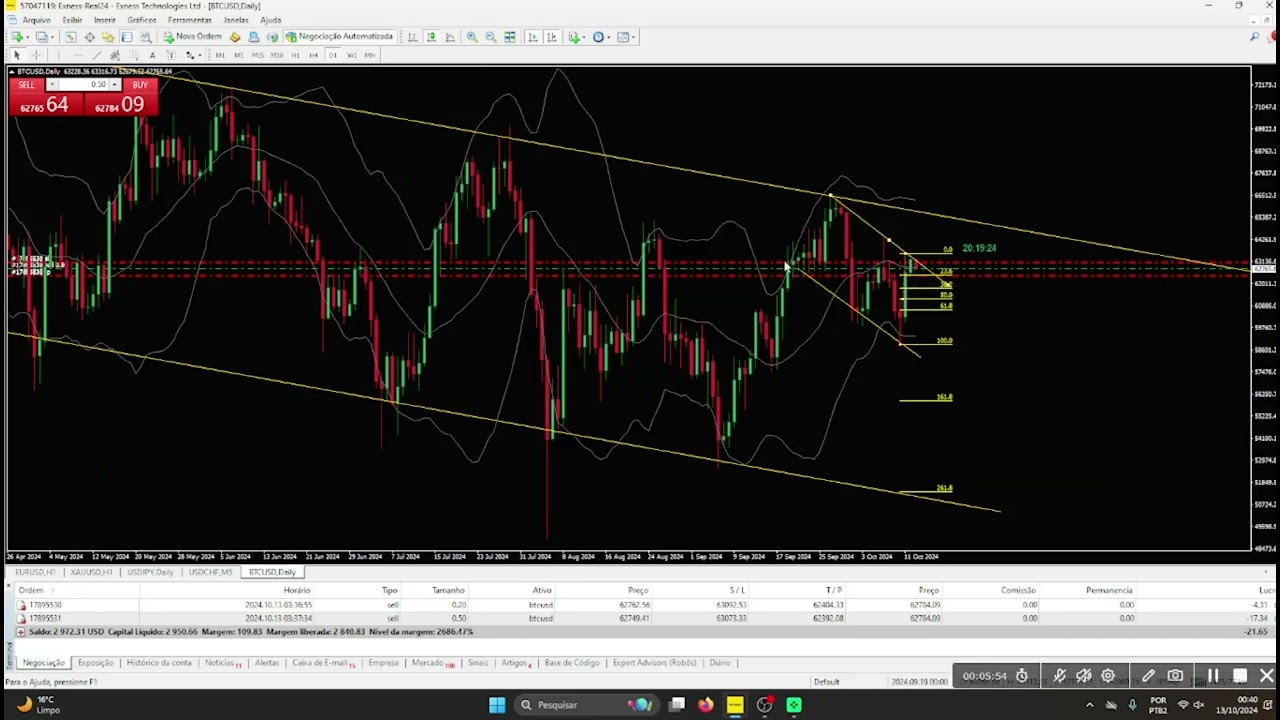Open Firefox from the taskbar
Screen dimensions: 1280x720
tap(706, 705)
